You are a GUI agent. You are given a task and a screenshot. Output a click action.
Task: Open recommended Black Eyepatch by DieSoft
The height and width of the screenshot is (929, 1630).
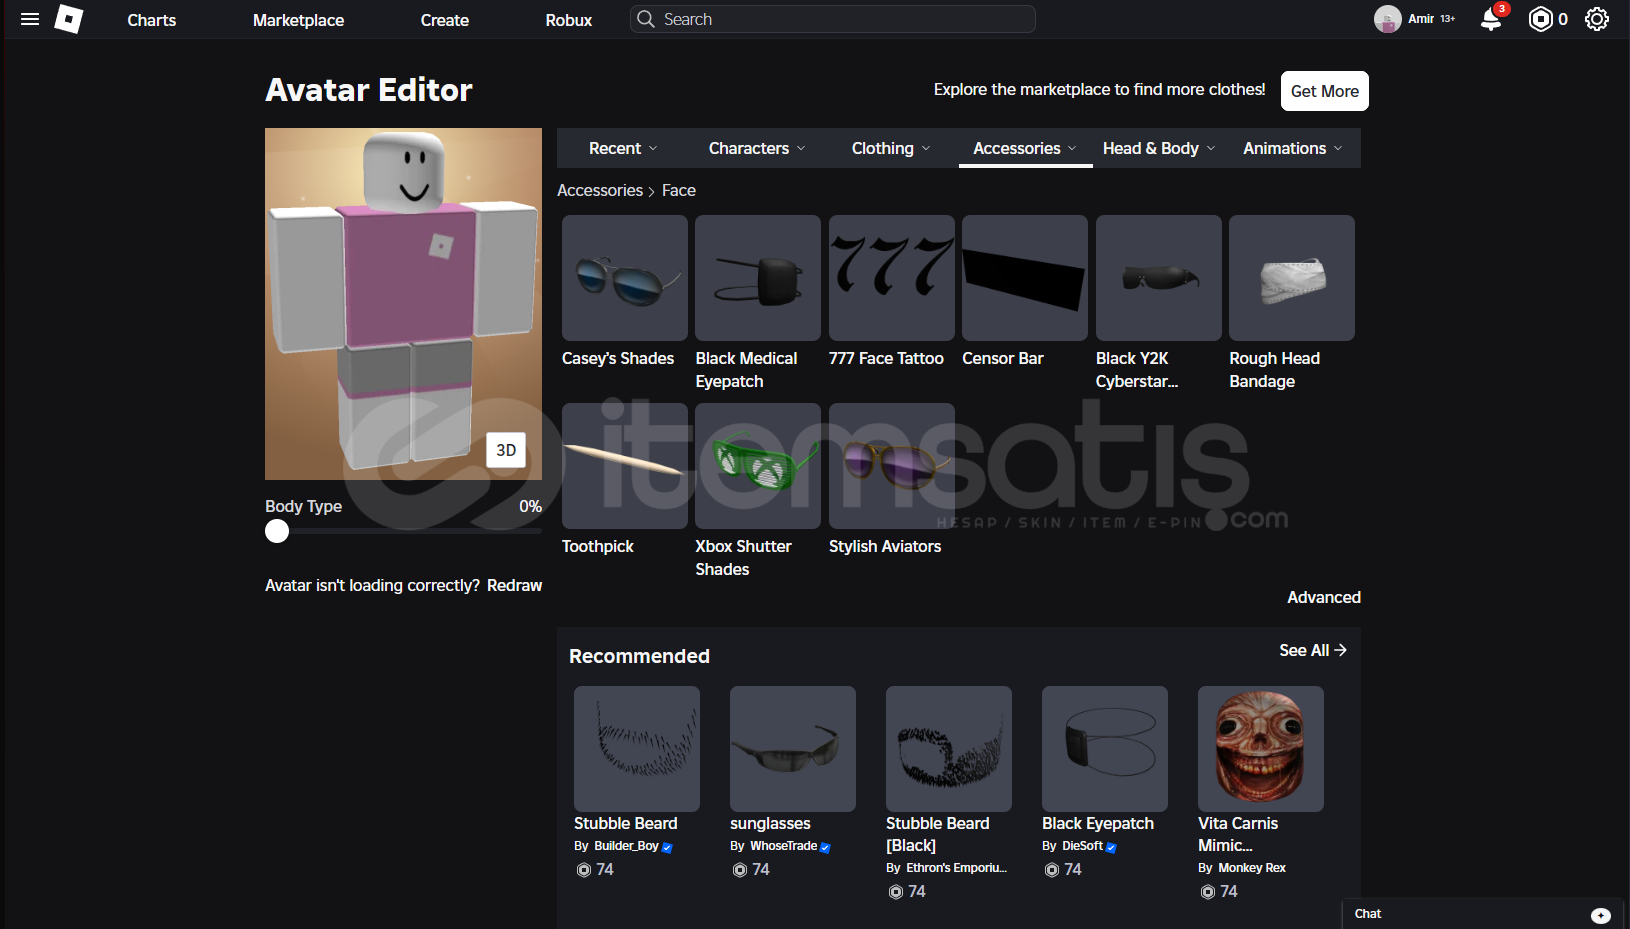[x=1105, y=749]
